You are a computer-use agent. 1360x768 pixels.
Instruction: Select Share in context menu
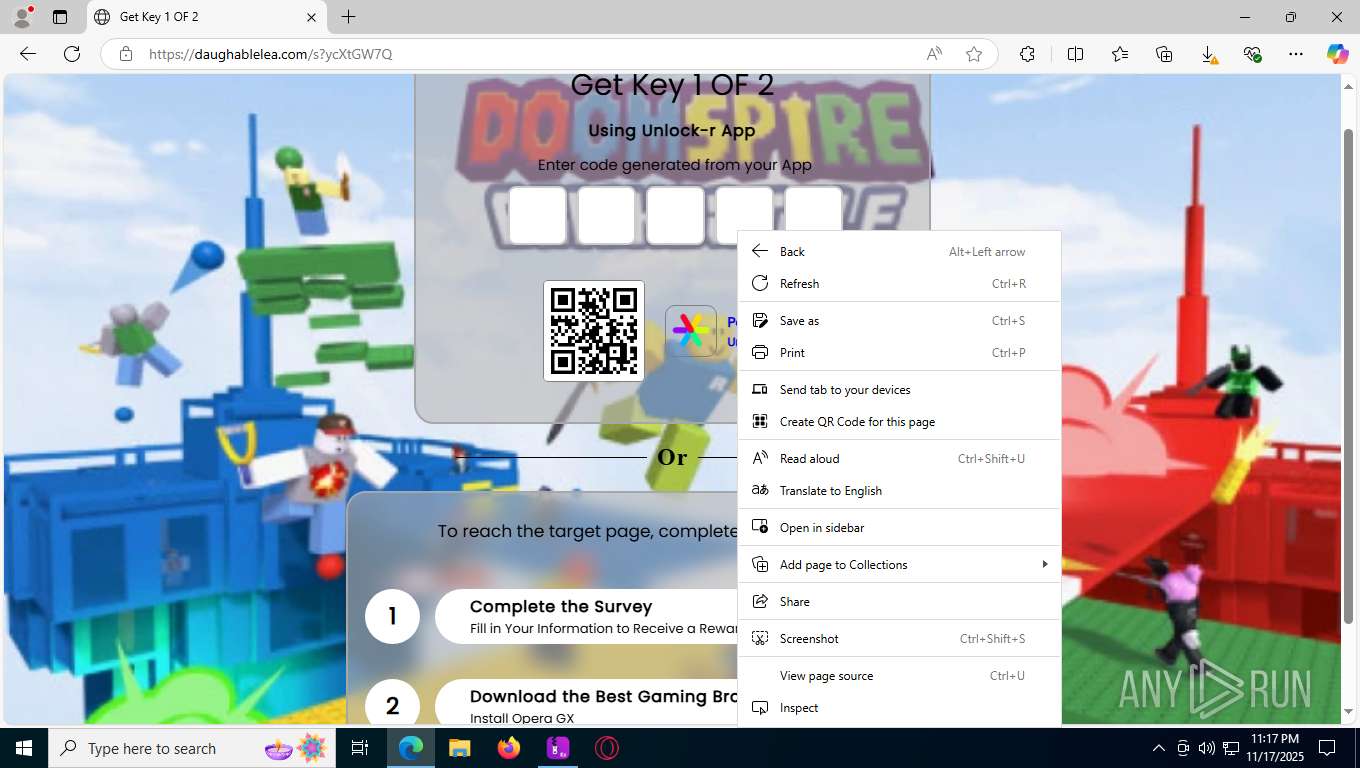[899, 602]
